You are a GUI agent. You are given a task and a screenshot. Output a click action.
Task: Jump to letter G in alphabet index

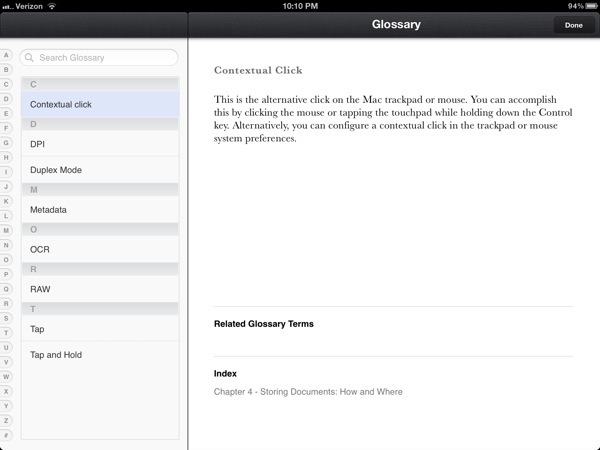6,143
